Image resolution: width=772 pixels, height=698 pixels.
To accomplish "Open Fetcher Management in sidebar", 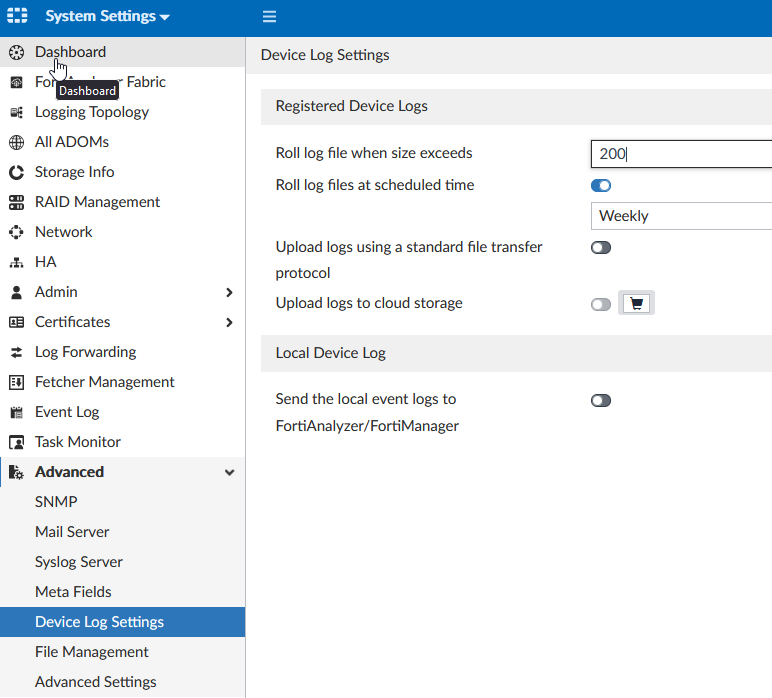I will click(x=104, y=382).
